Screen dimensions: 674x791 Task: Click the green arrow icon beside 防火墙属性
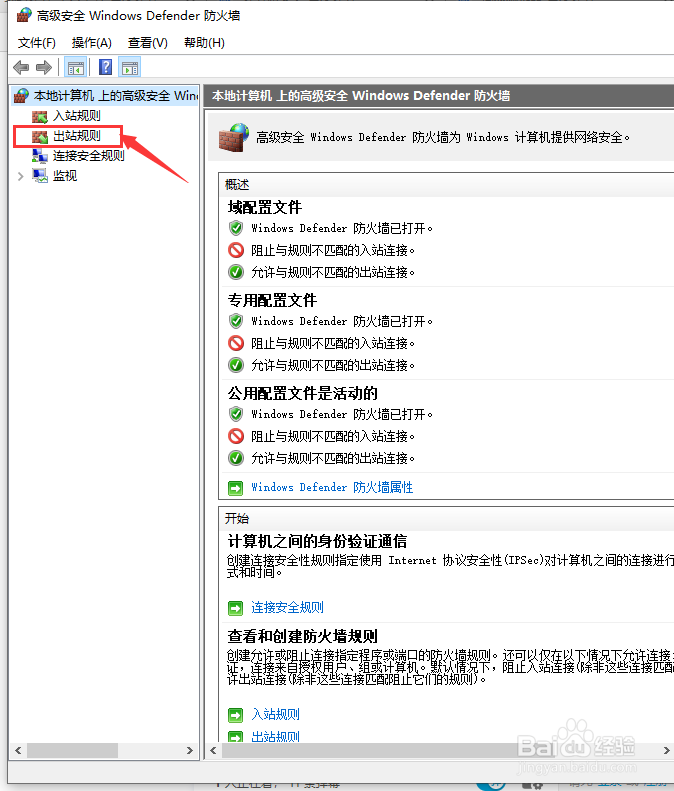(x=235, y=488)
